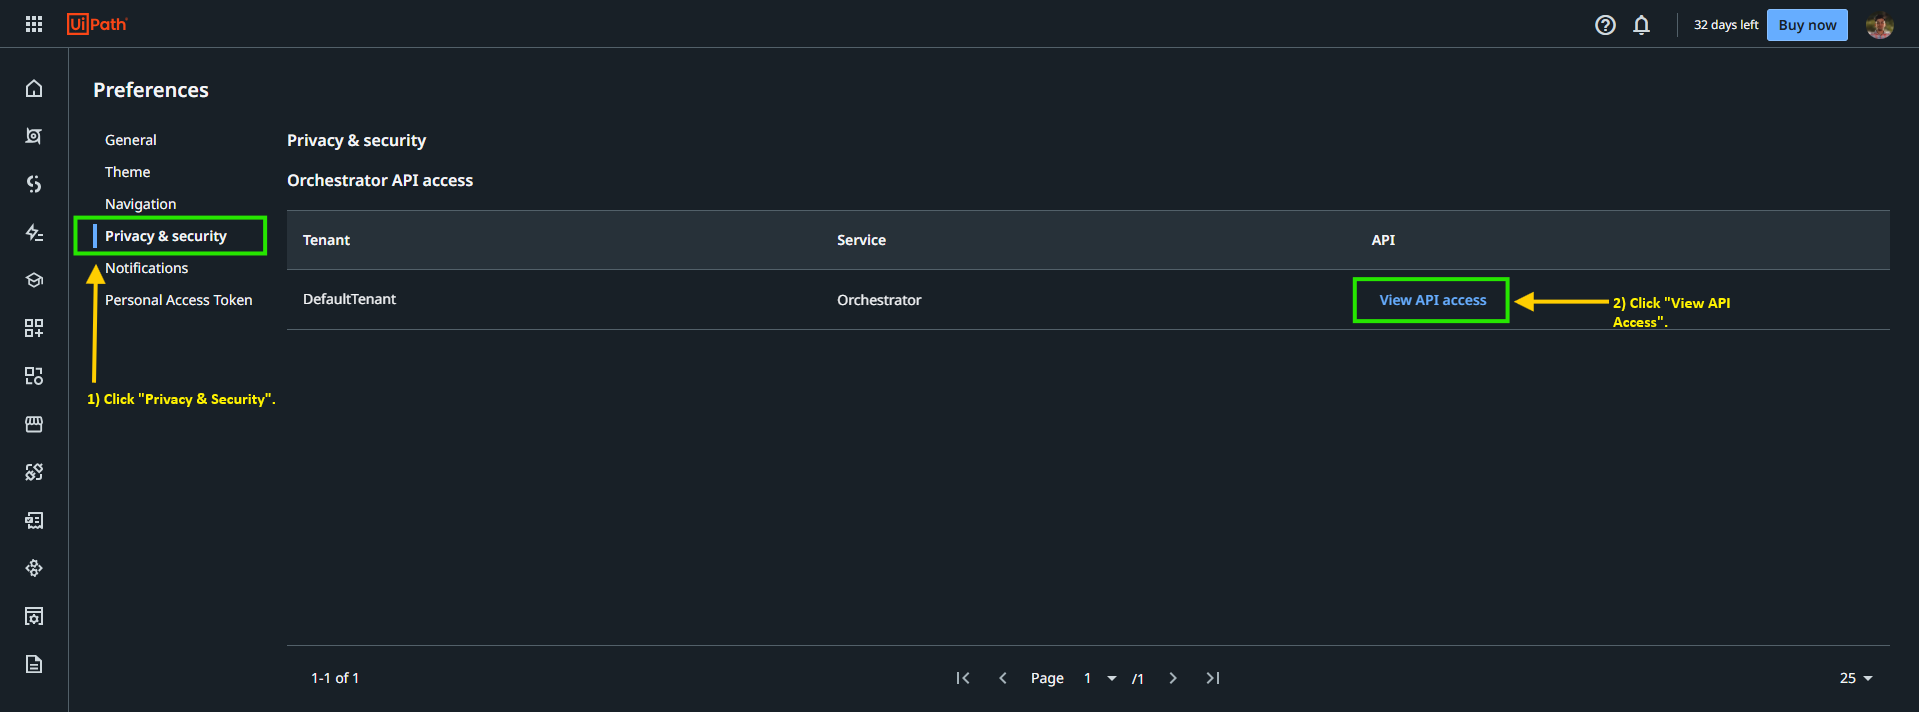Go to the last page of results
The image size is (1919, 712).
click(x=1213, y=678)
